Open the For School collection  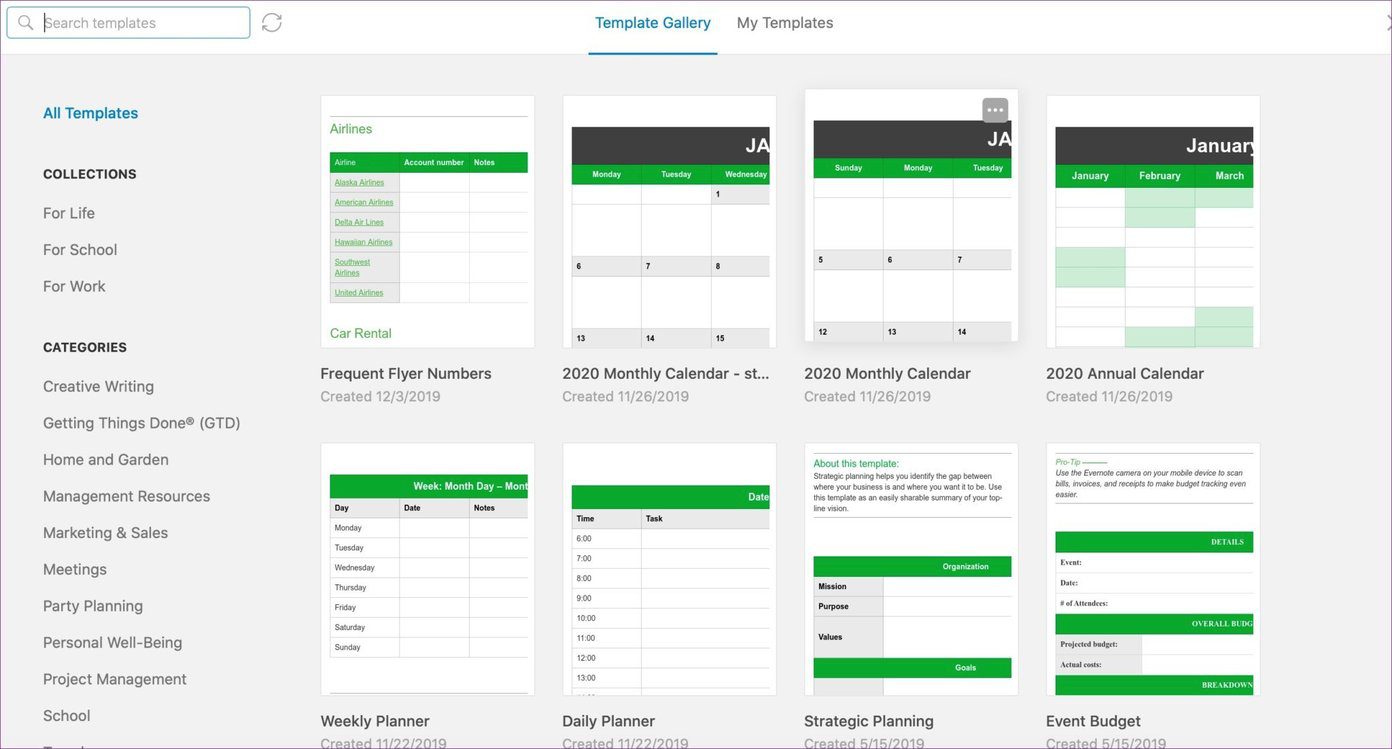click(x=80, y=250)
